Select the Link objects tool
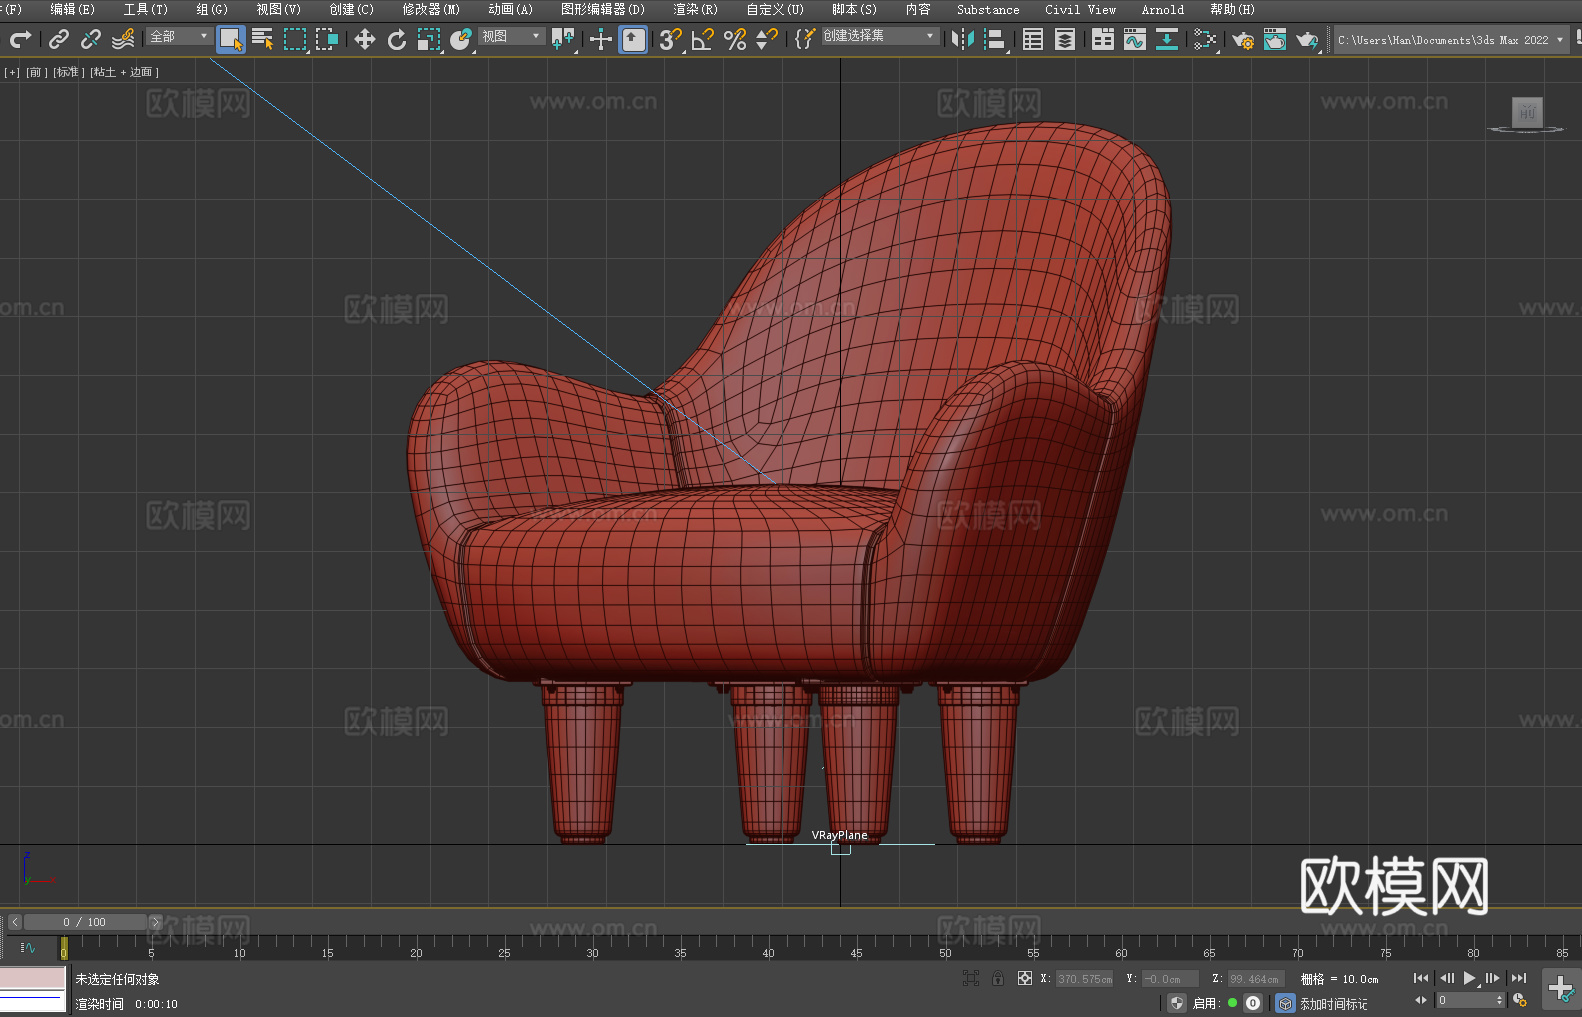The height and width of the screenshot is (1017, 1582). (x=59, y=39)
